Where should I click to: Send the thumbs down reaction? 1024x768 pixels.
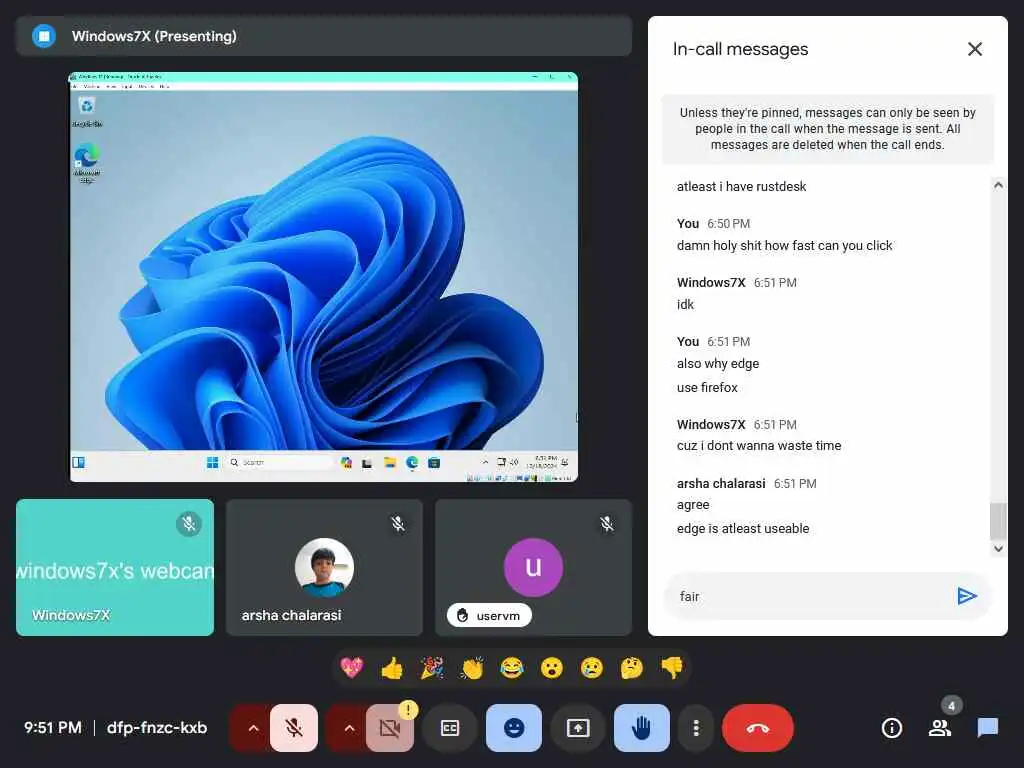[672, 667]
